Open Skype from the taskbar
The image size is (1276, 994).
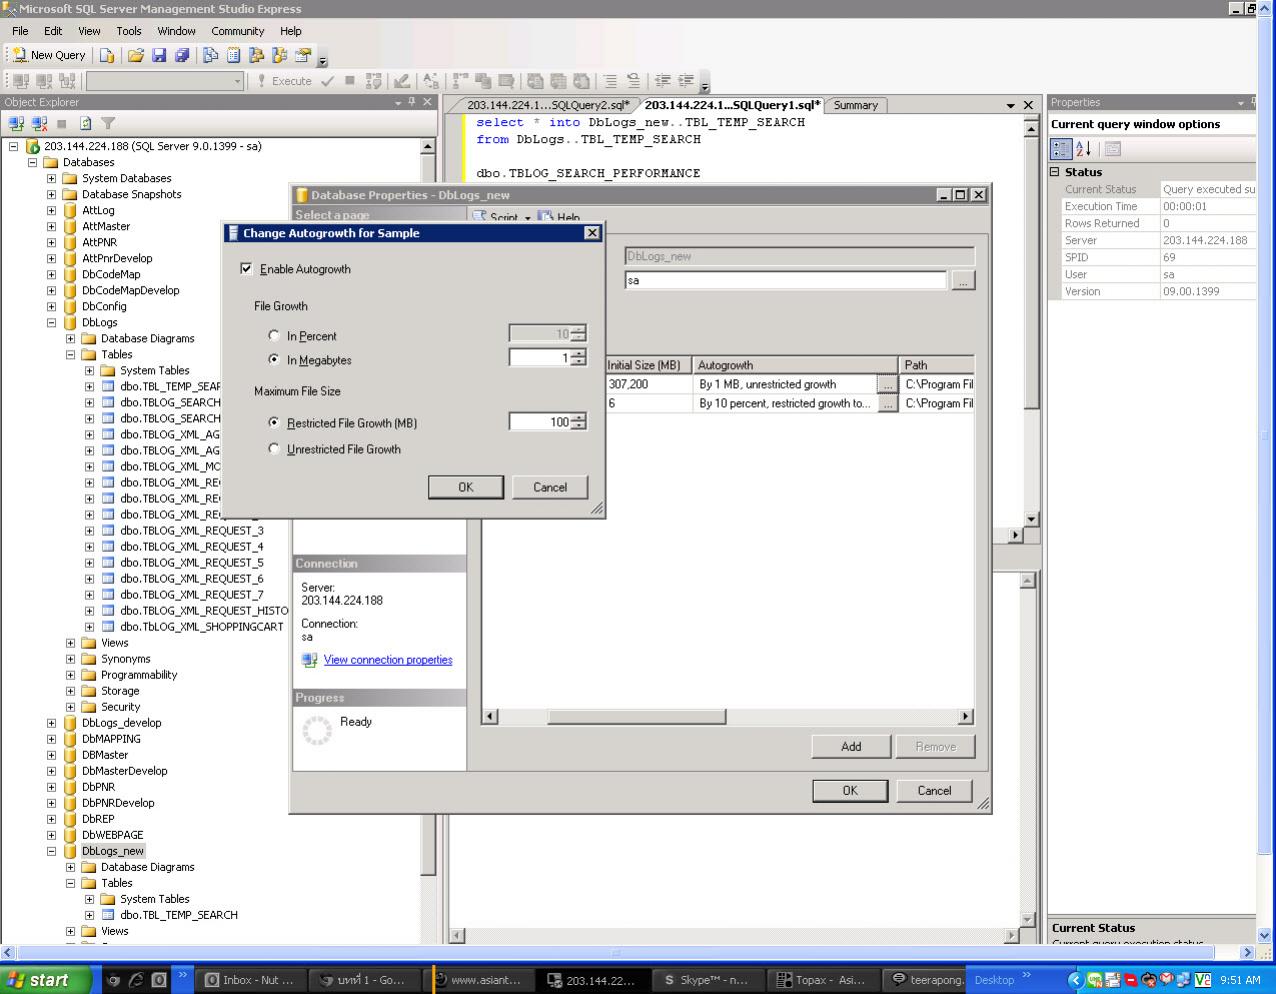[x=708, y=980]
